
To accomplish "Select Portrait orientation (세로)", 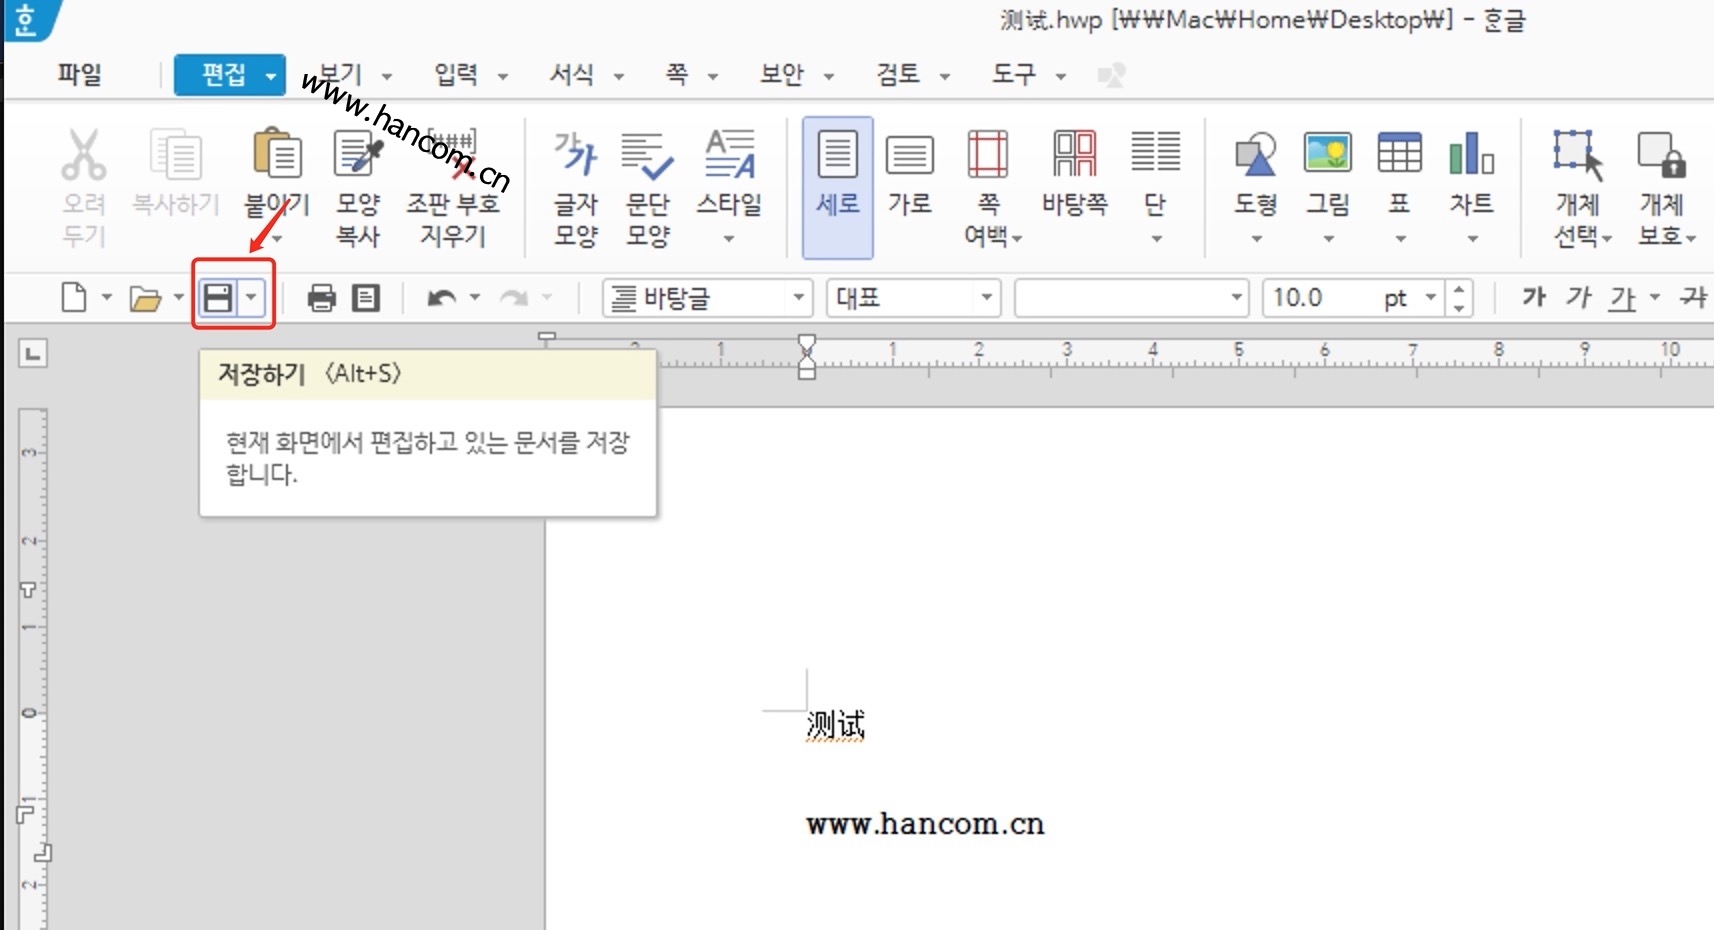I will click(837, 186).
